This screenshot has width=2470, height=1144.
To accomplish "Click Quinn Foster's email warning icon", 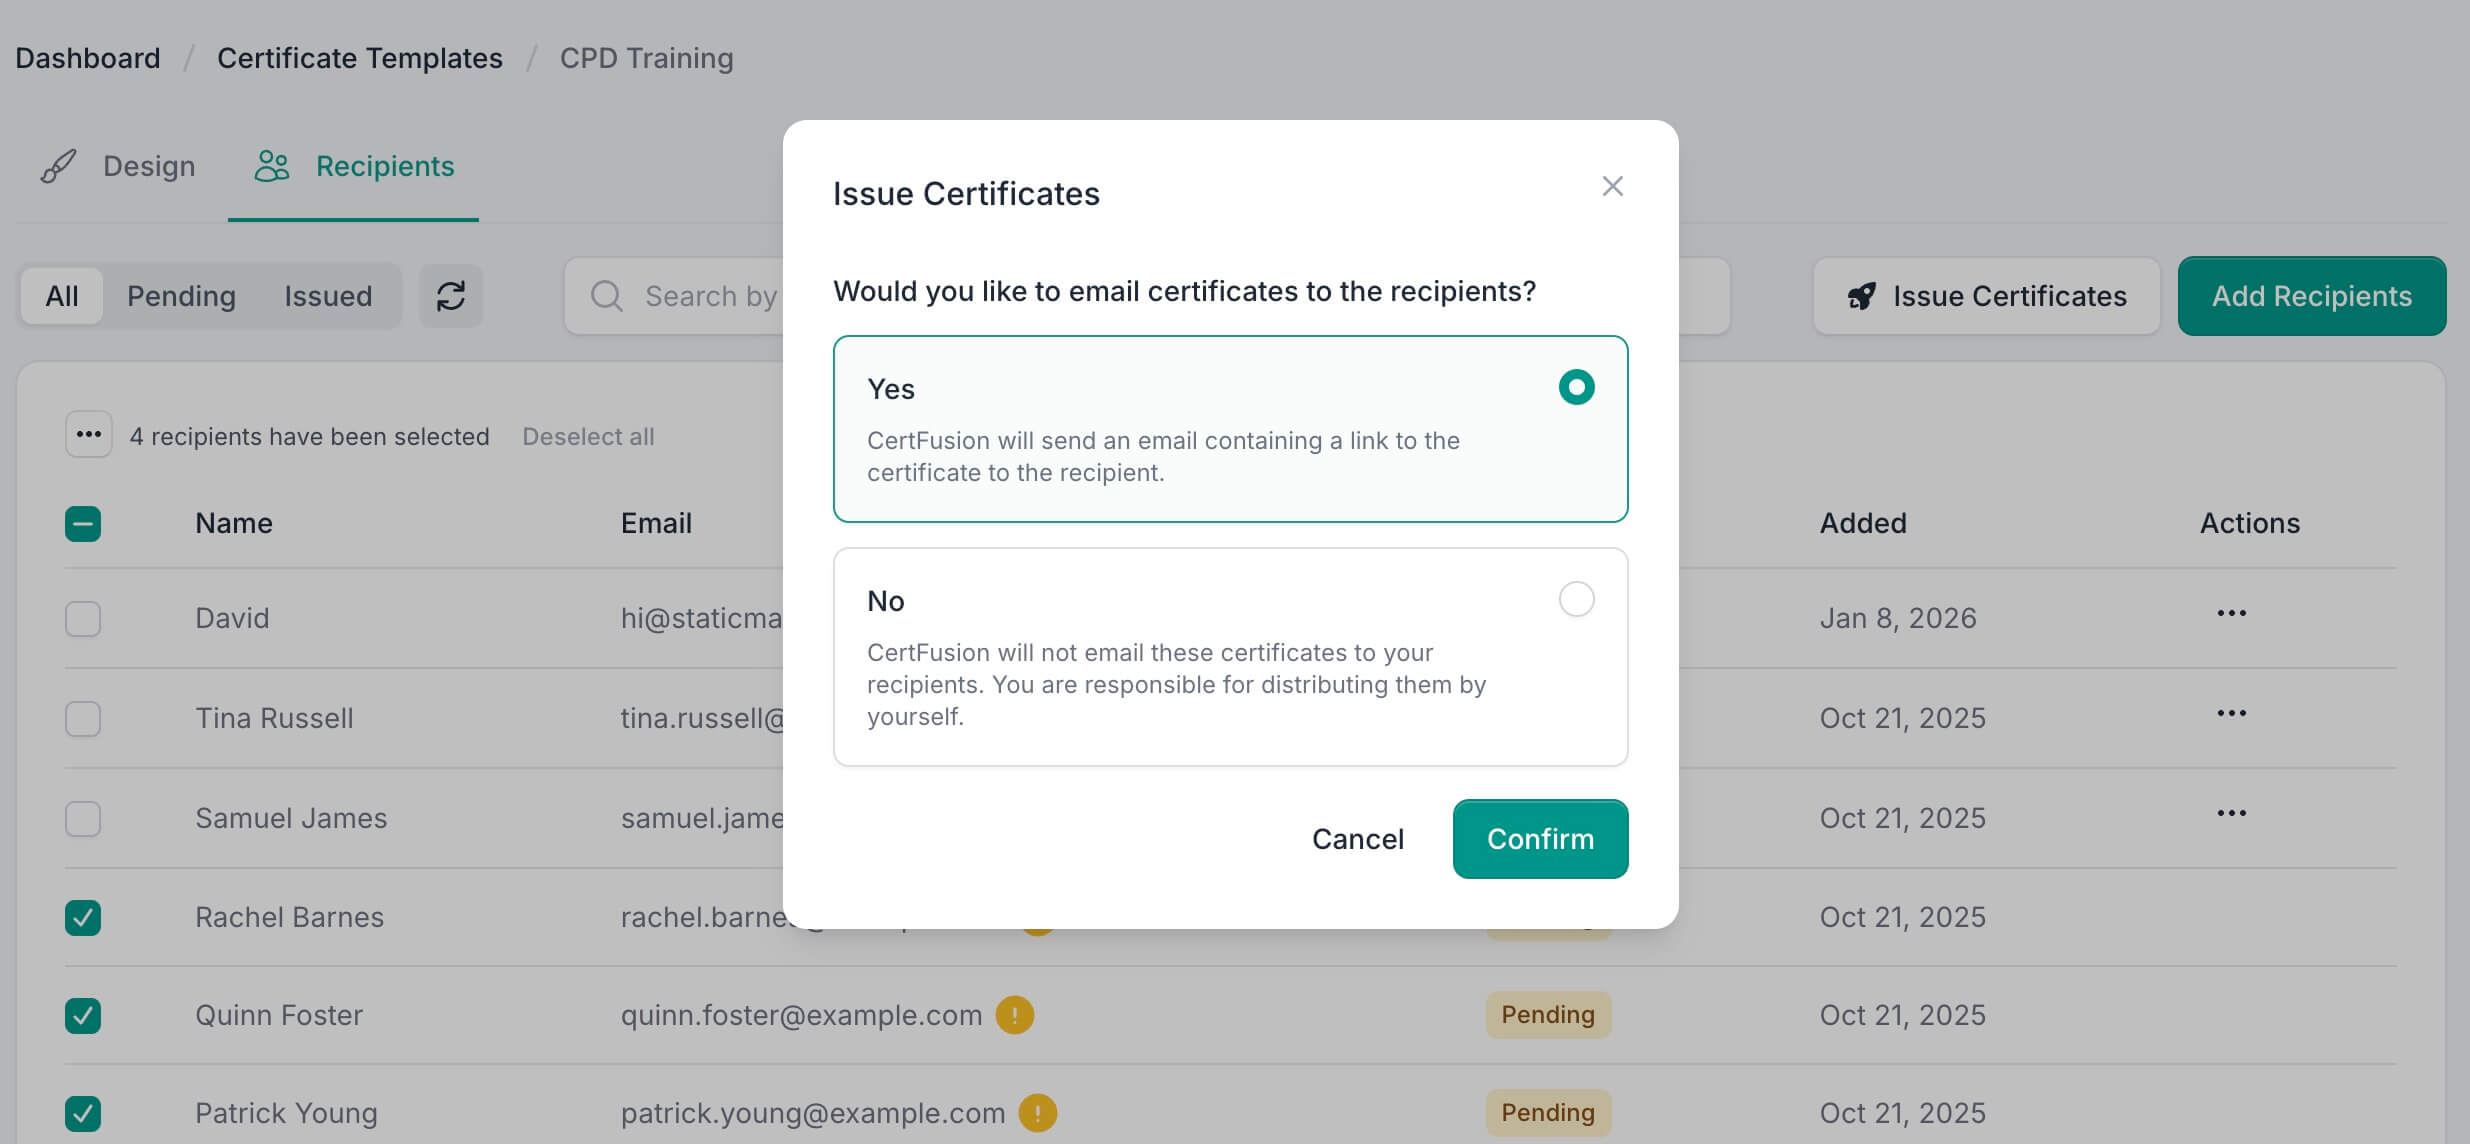I will click(1014, 1015).
